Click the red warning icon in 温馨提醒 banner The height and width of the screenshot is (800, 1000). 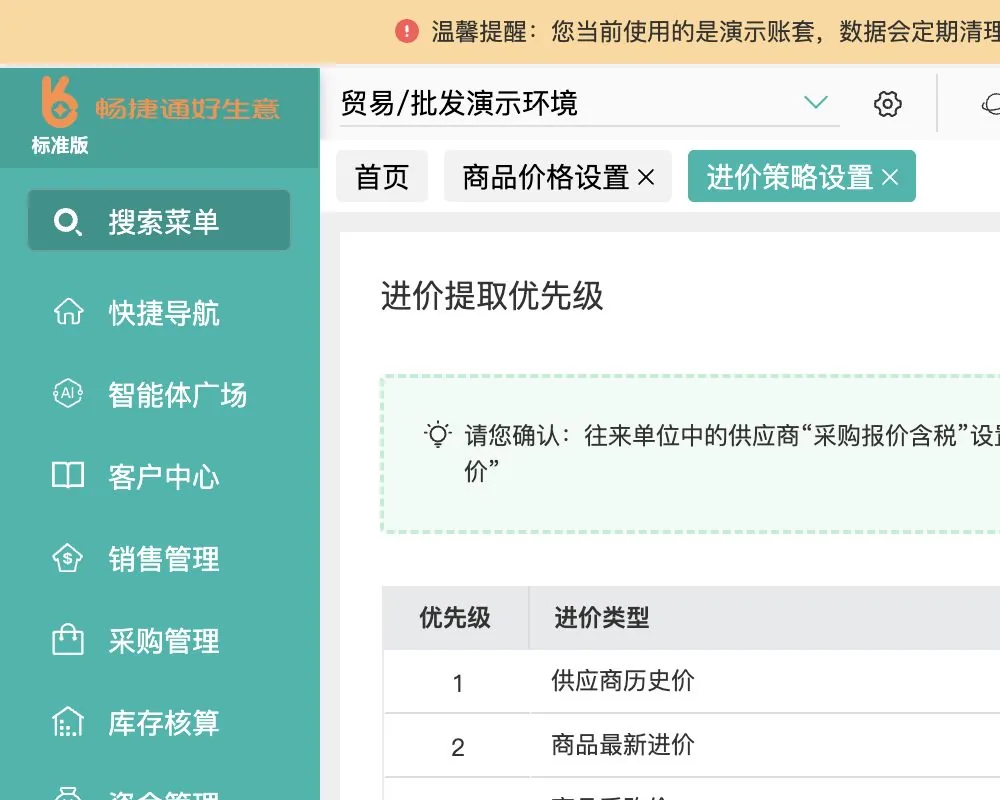pyautogui.click(x=407, y=31)
